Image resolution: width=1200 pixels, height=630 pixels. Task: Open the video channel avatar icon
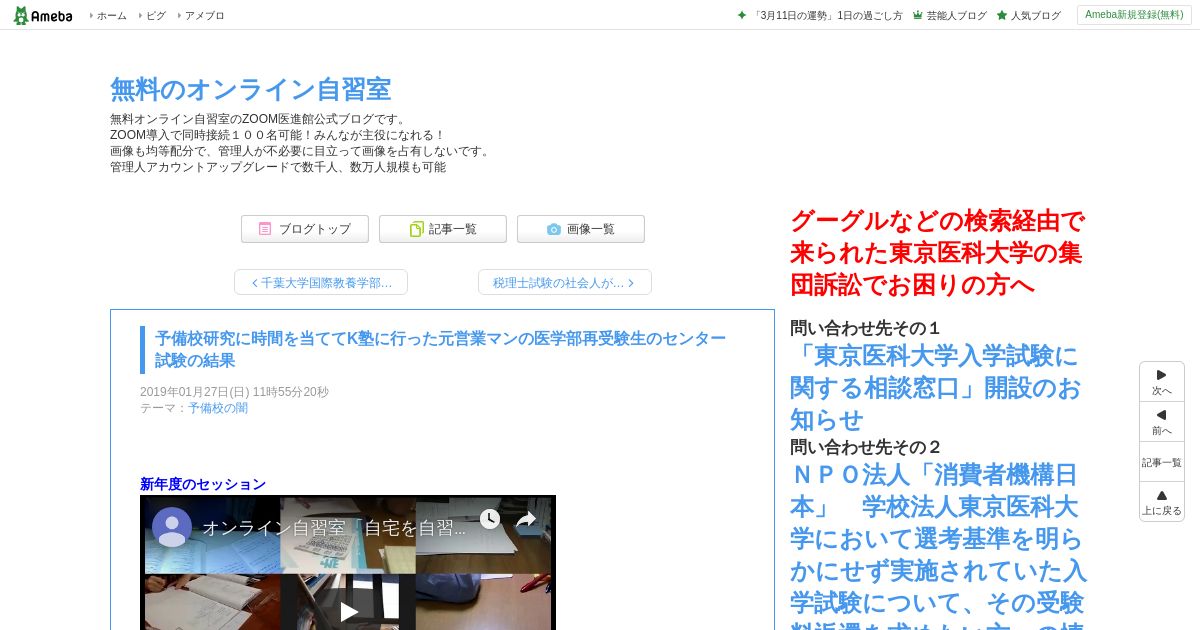[x=172, y=527]
